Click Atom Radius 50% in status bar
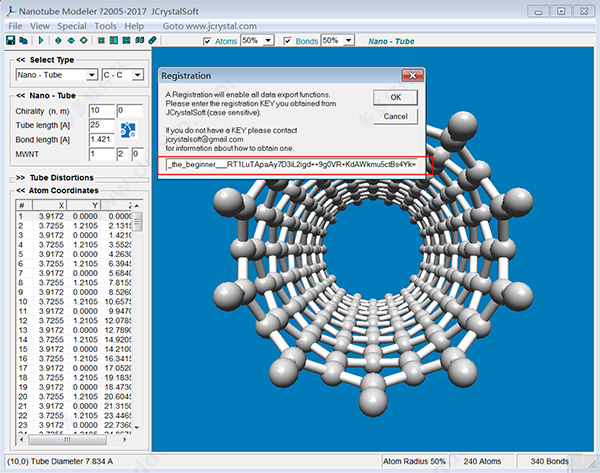Viewport: 600px width, 473px height. coord(414,461)
